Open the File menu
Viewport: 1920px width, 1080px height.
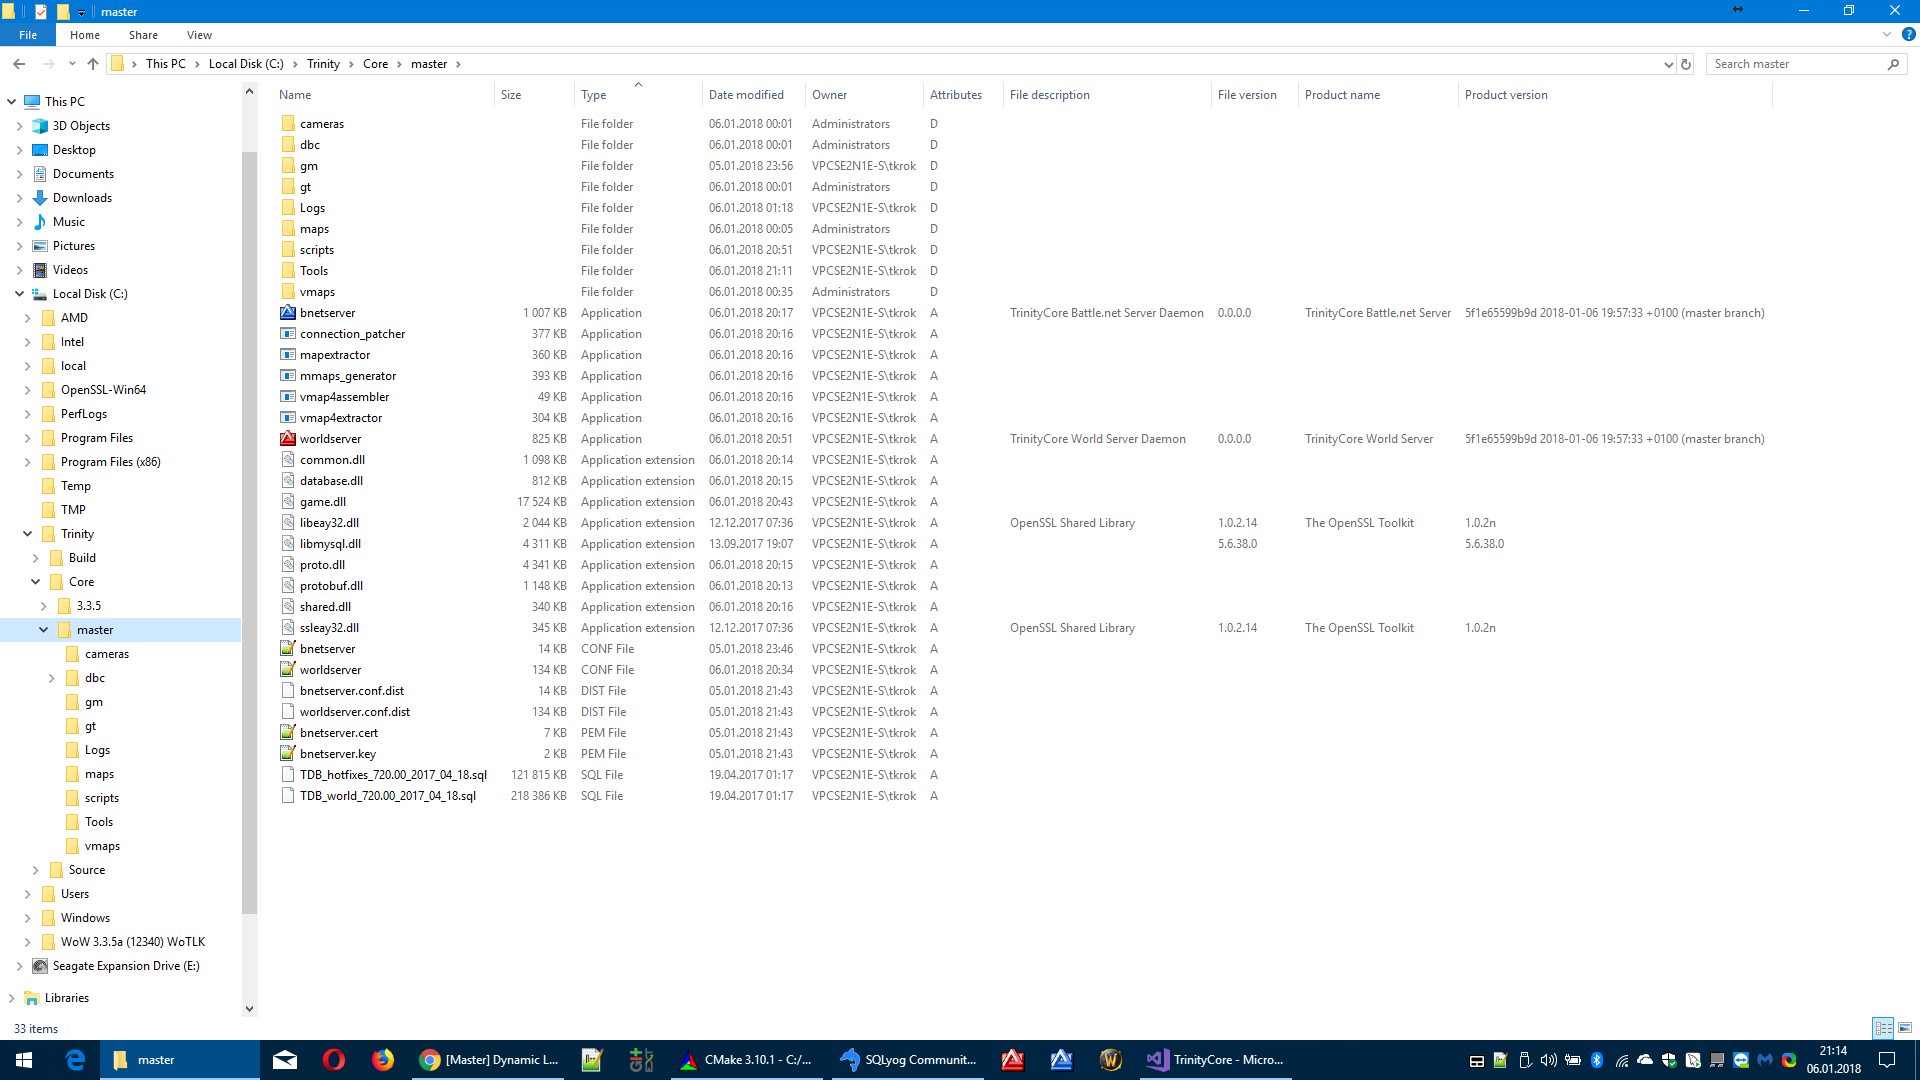(27, 34)
